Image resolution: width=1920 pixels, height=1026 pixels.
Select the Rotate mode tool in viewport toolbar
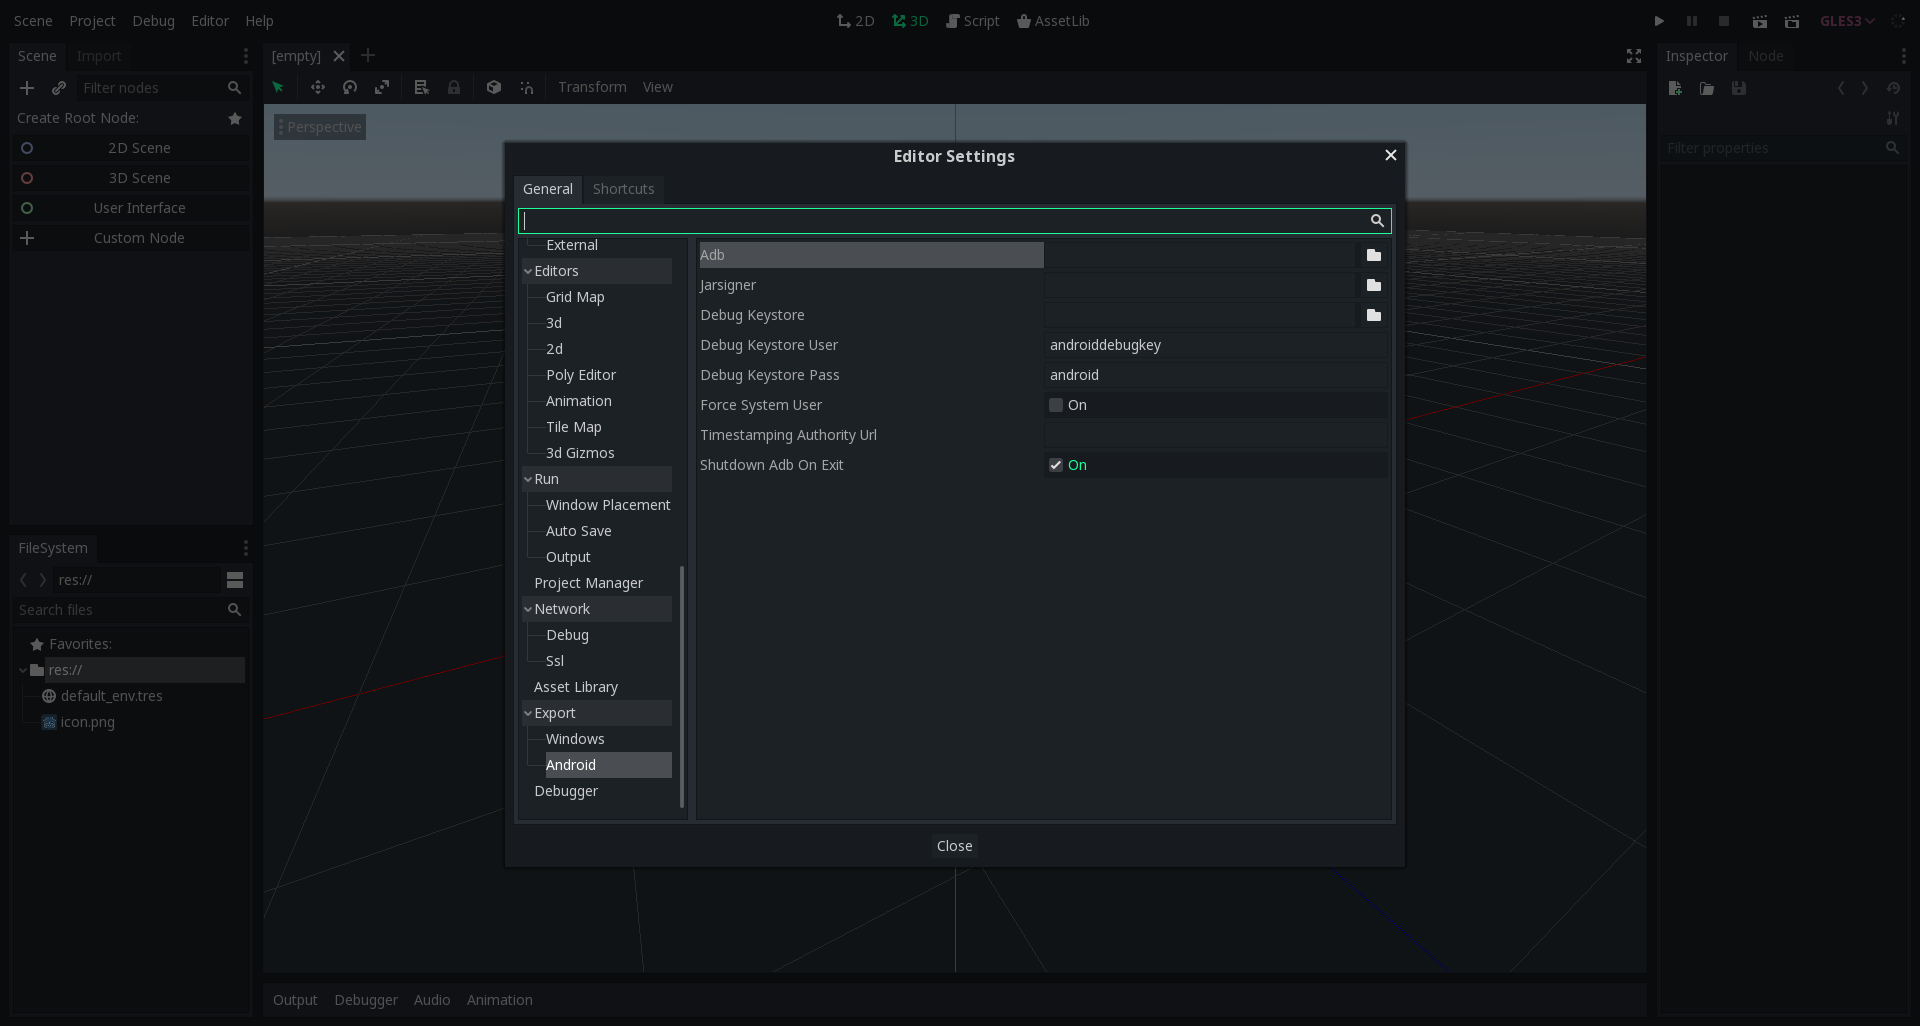tap(350, 88)
